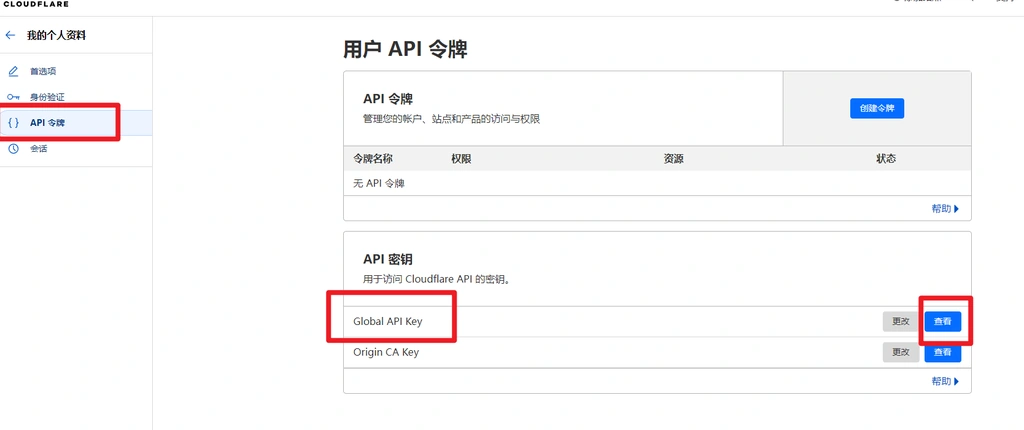Click the 我的个人资料 heading
The width and height of the screenshot is (1024, 430).
coord(56,35)
